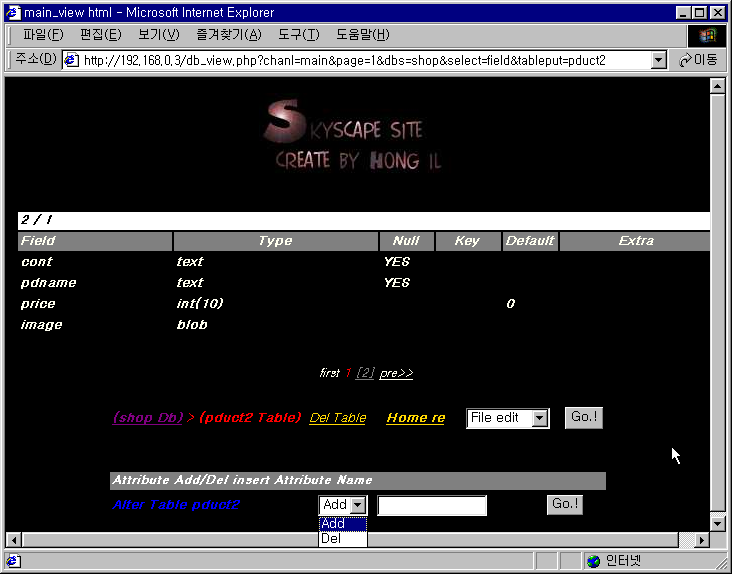732x574 pixels.
Task: Click the blob type cell
Action: (192, 325)
